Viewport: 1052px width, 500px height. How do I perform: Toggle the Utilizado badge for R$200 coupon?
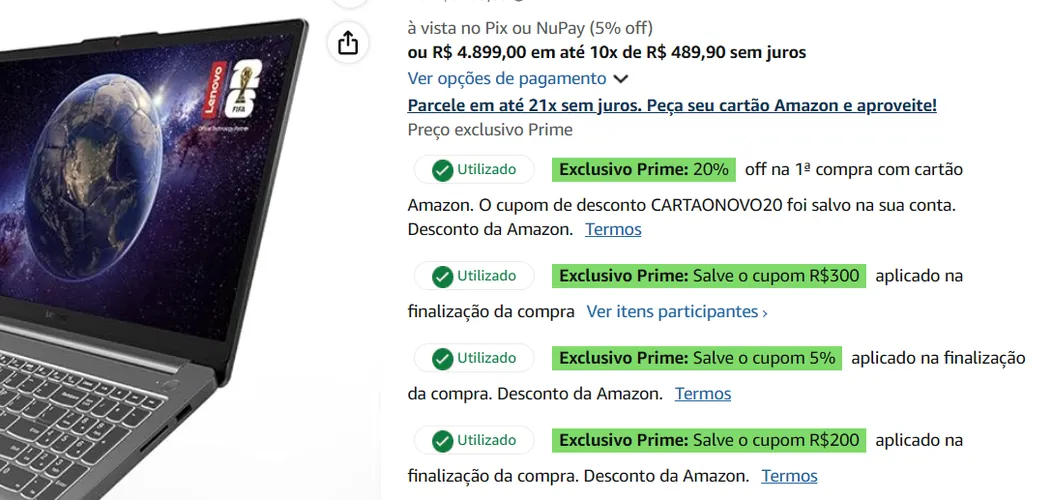click(x=474, y=440)
